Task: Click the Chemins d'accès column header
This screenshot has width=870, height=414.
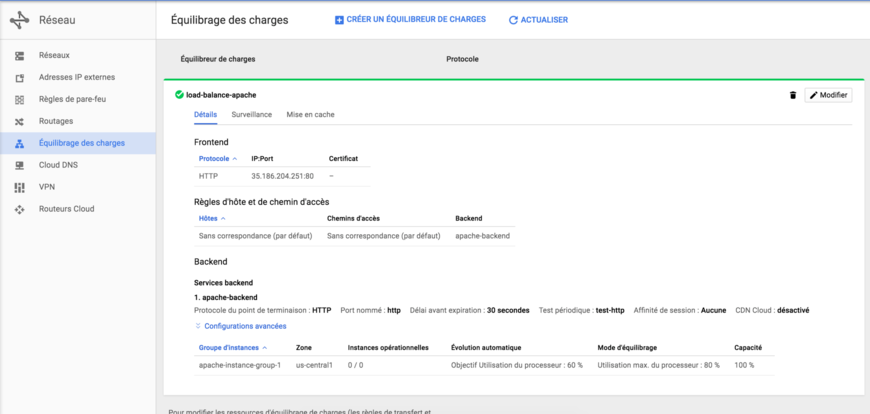Action: (353, 219)
